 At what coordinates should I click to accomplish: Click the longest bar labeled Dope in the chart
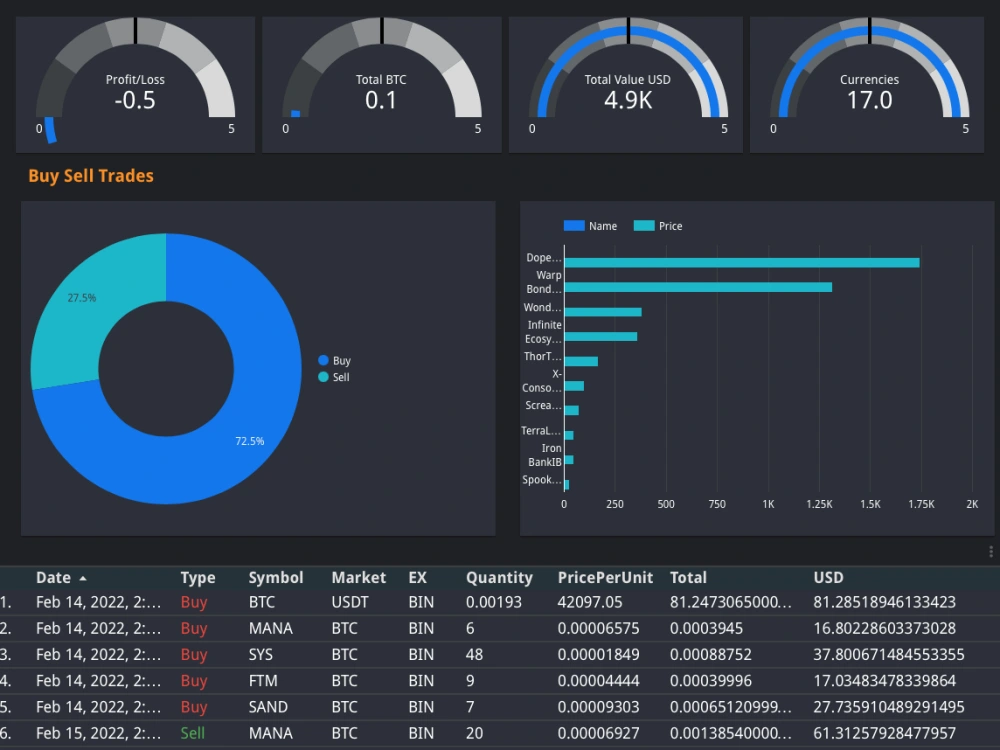tap(740, 261)
